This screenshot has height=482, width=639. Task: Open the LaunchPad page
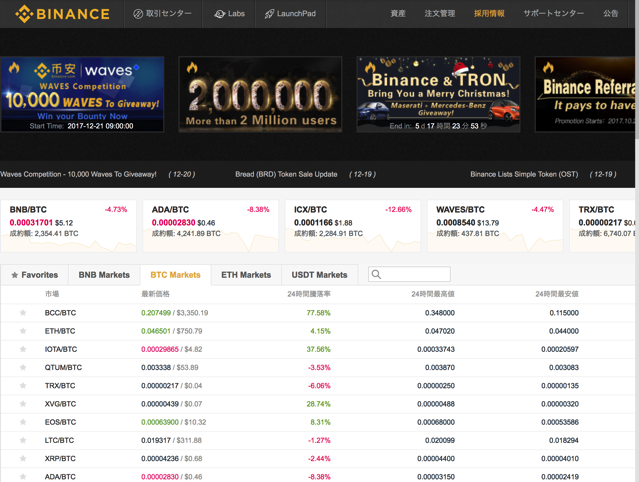290,14
